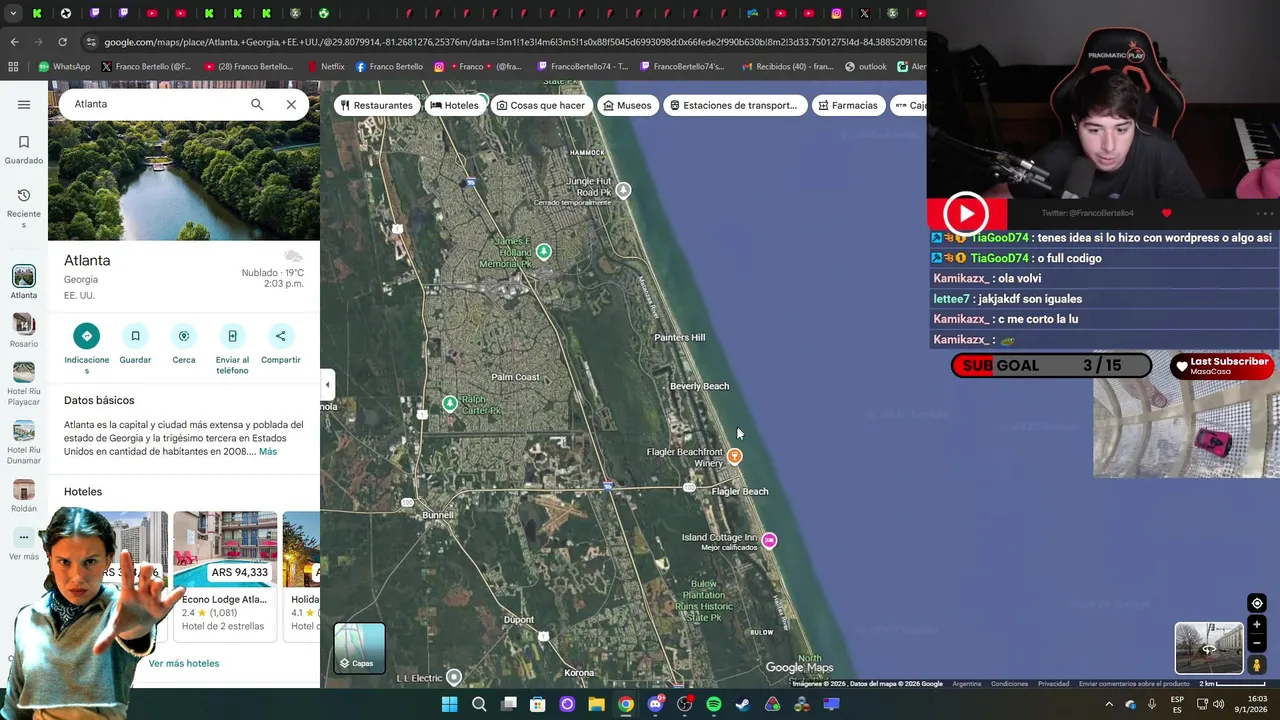Viewport: 1280px width, 720px height.
Task: Click Flagler Beachfront Winery marker
Action: coord(734,456)
